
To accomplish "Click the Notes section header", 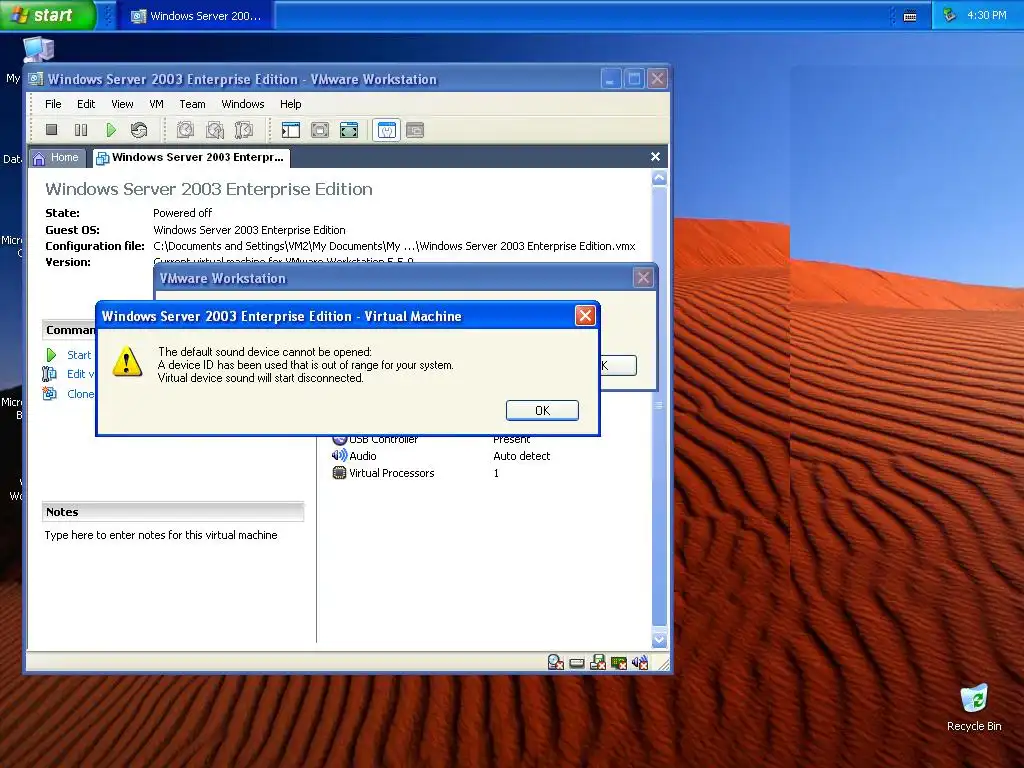I will [x=172, y=512].
